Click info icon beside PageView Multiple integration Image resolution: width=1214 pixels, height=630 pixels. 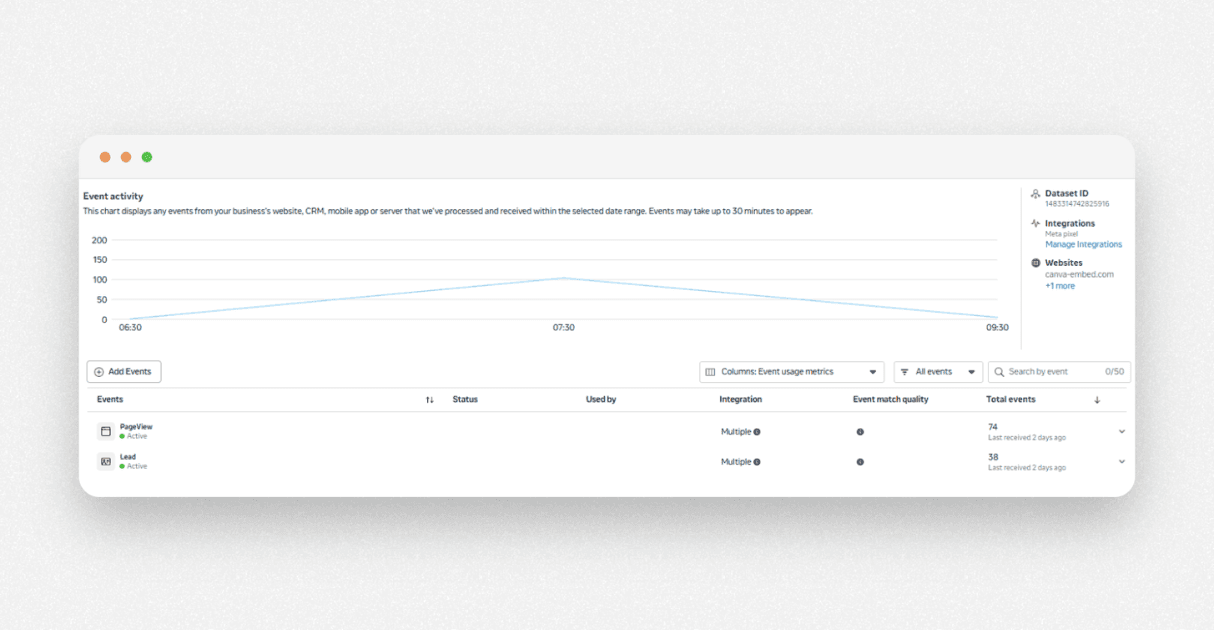point(757,432)
